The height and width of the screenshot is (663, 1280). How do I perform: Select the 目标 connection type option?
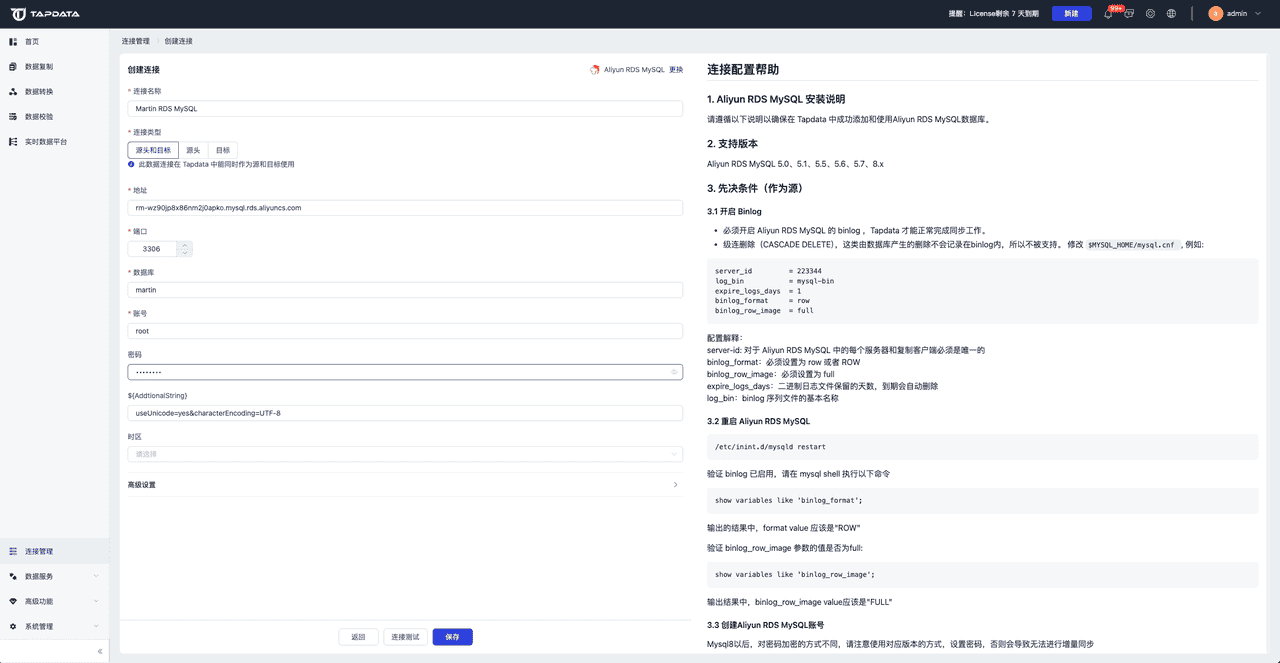coord(222,149)
